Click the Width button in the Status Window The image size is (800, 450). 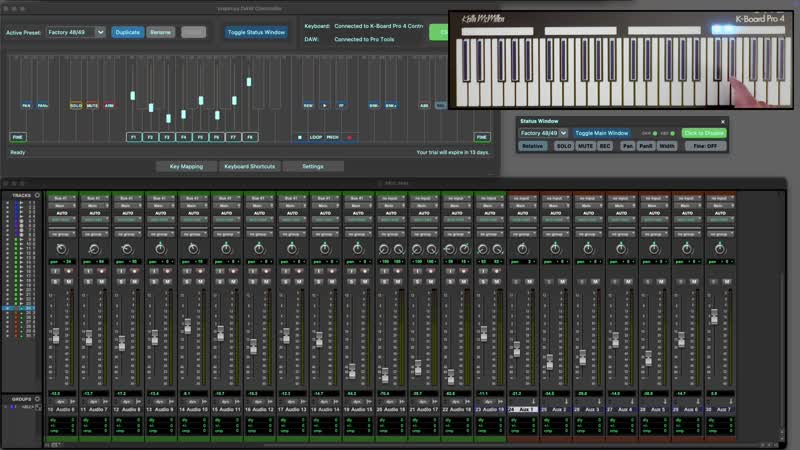(x=667, y=146)
